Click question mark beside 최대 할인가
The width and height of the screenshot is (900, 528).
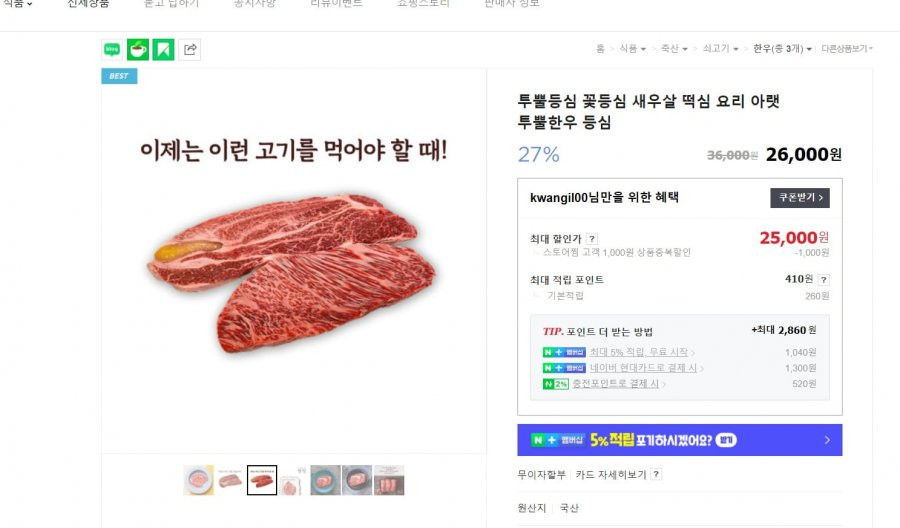pos(592,238)
